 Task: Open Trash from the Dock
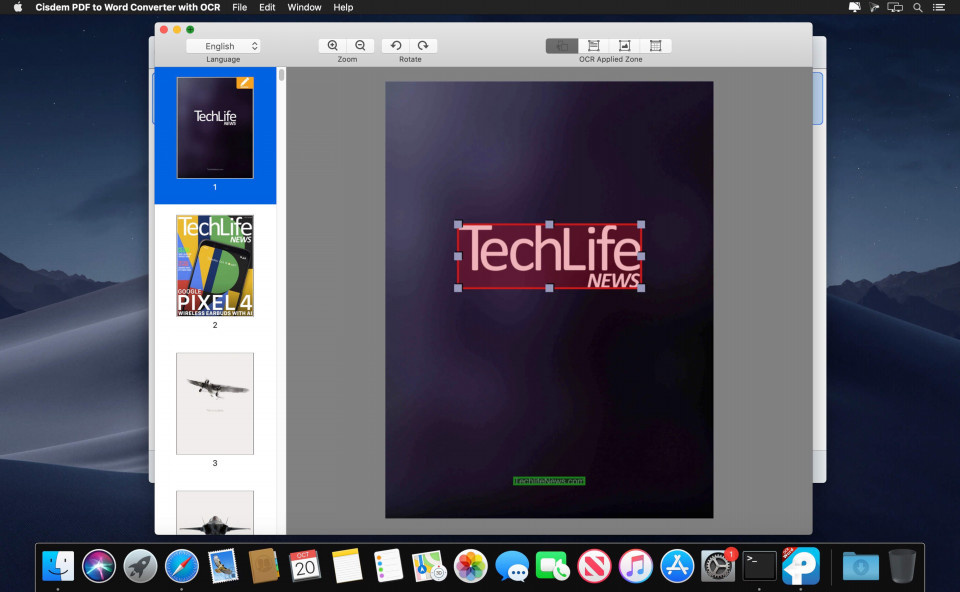tap(902, 566)
